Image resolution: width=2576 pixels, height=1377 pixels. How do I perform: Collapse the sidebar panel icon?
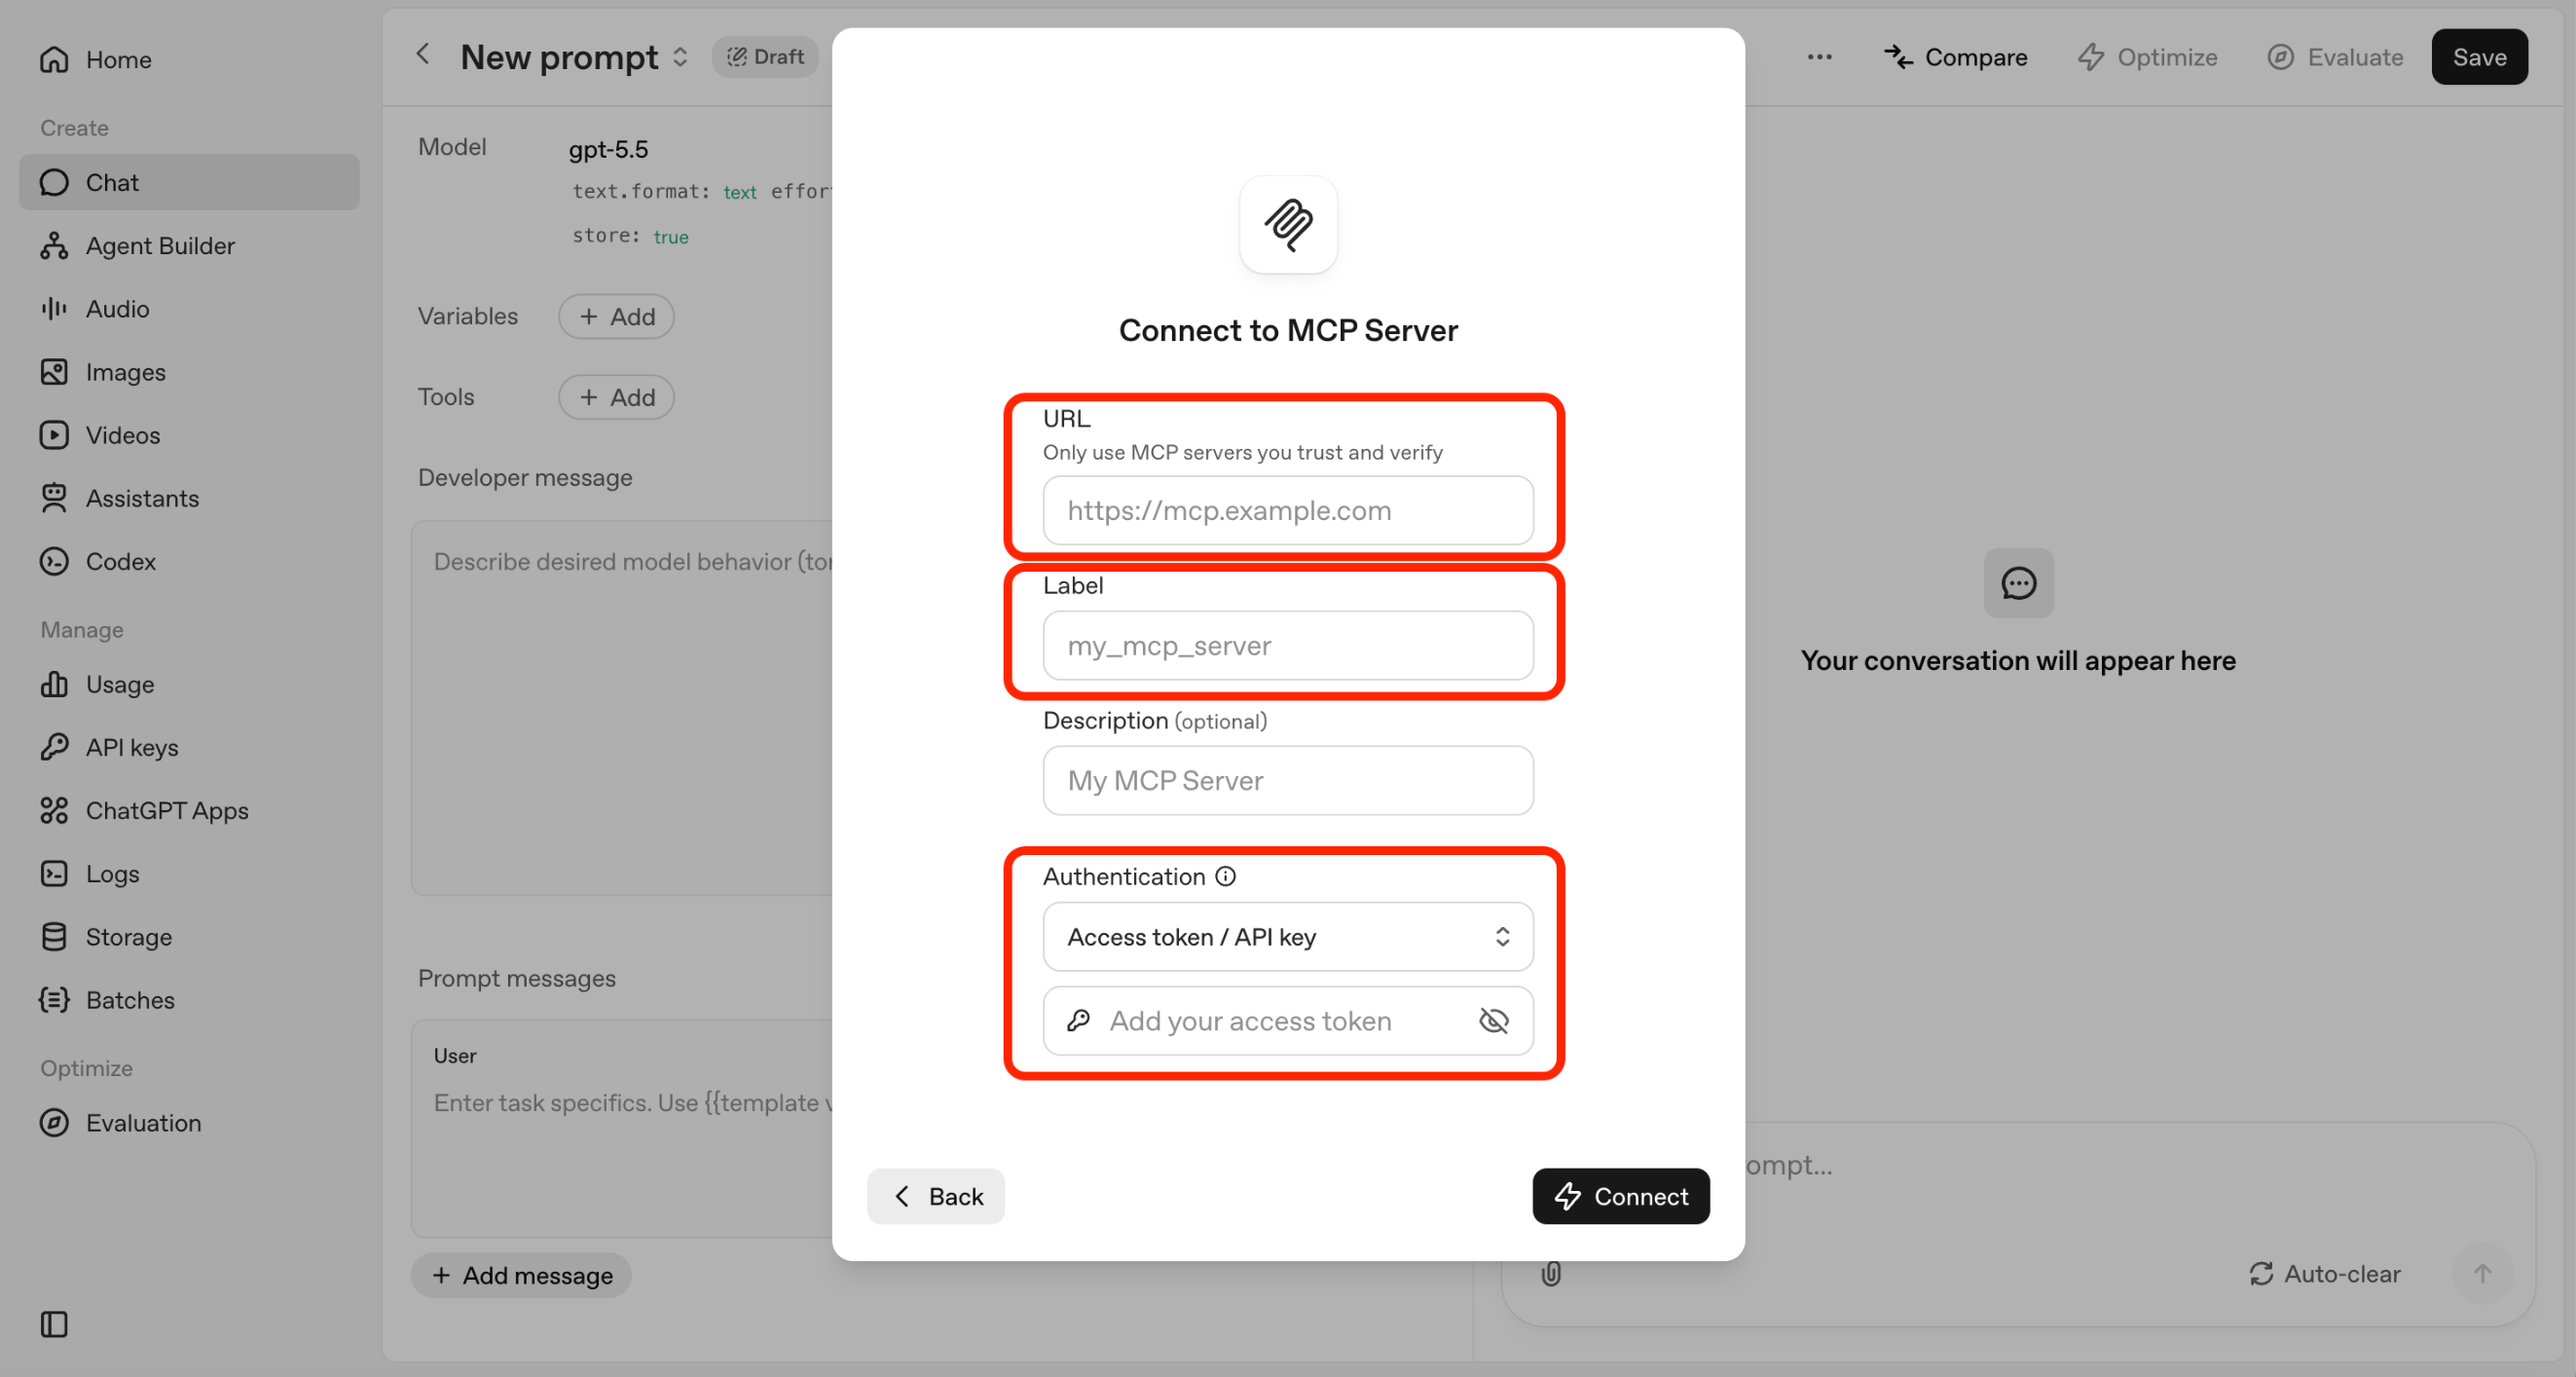pos(54,1324)
